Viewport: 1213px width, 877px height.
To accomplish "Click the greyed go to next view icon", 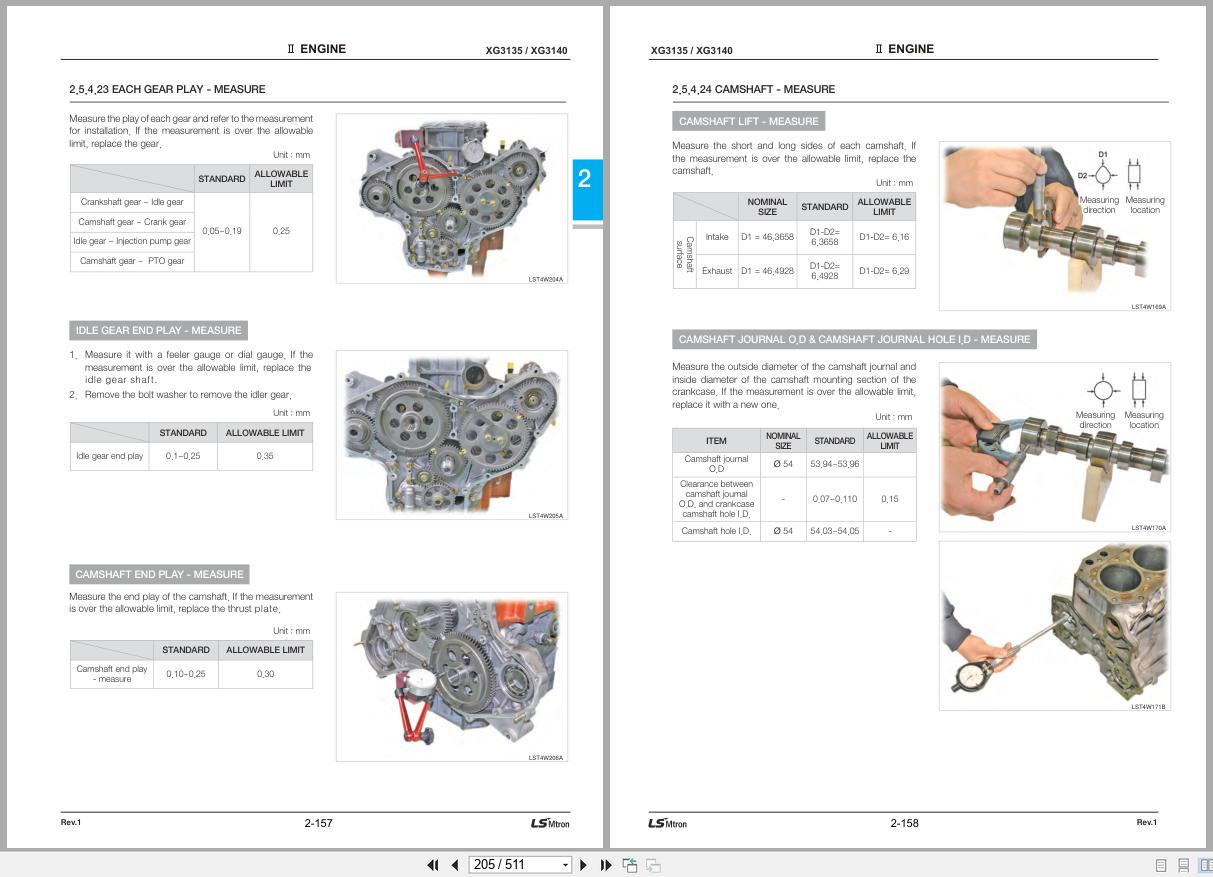I will click(x=653, y=865).
